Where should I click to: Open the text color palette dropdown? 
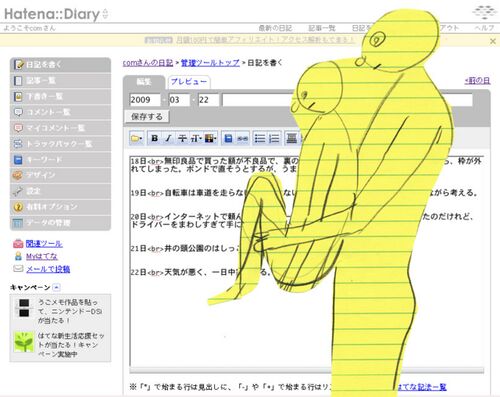click(210, 138)
